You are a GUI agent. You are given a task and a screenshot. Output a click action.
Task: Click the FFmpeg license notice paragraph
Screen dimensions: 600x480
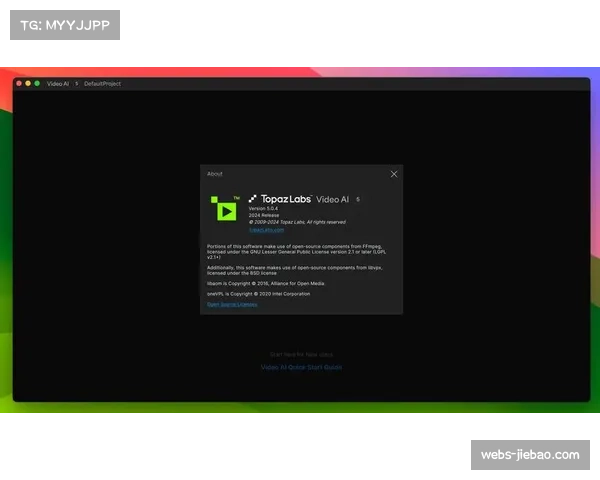300,250
